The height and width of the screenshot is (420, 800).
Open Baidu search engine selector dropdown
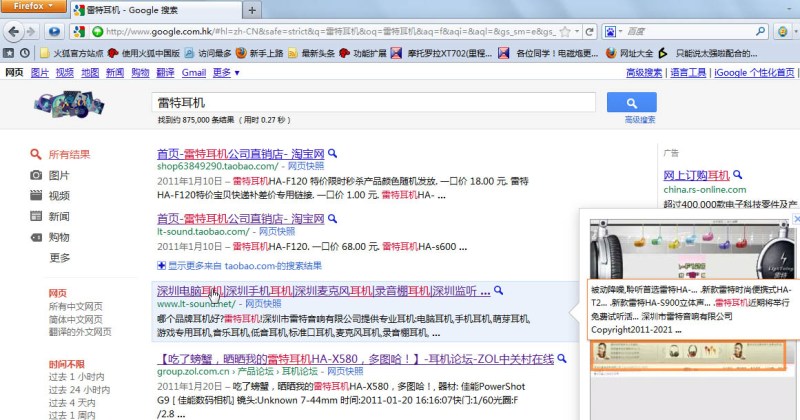613,32
